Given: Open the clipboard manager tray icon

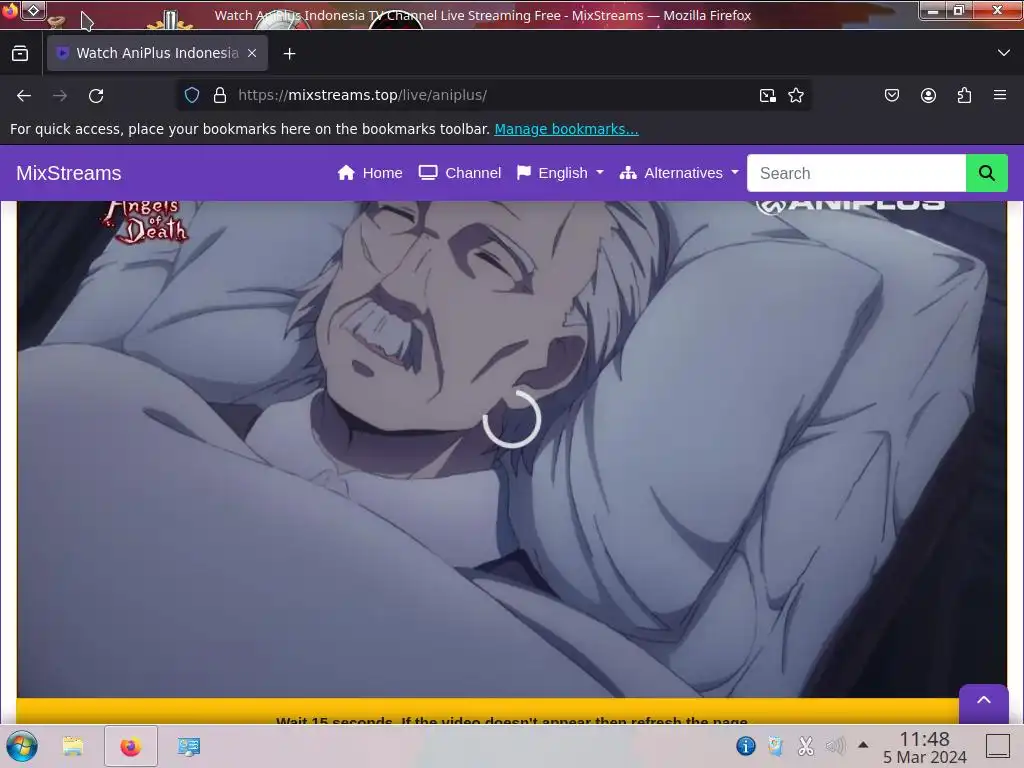Looking at the screenshot, I should 775,746.
